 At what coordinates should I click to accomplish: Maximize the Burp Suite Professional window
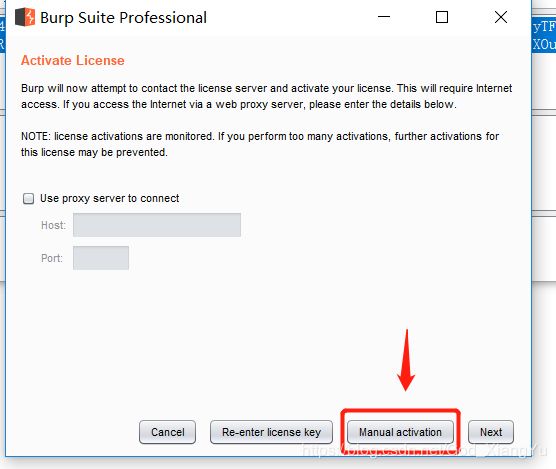(441, 17)
